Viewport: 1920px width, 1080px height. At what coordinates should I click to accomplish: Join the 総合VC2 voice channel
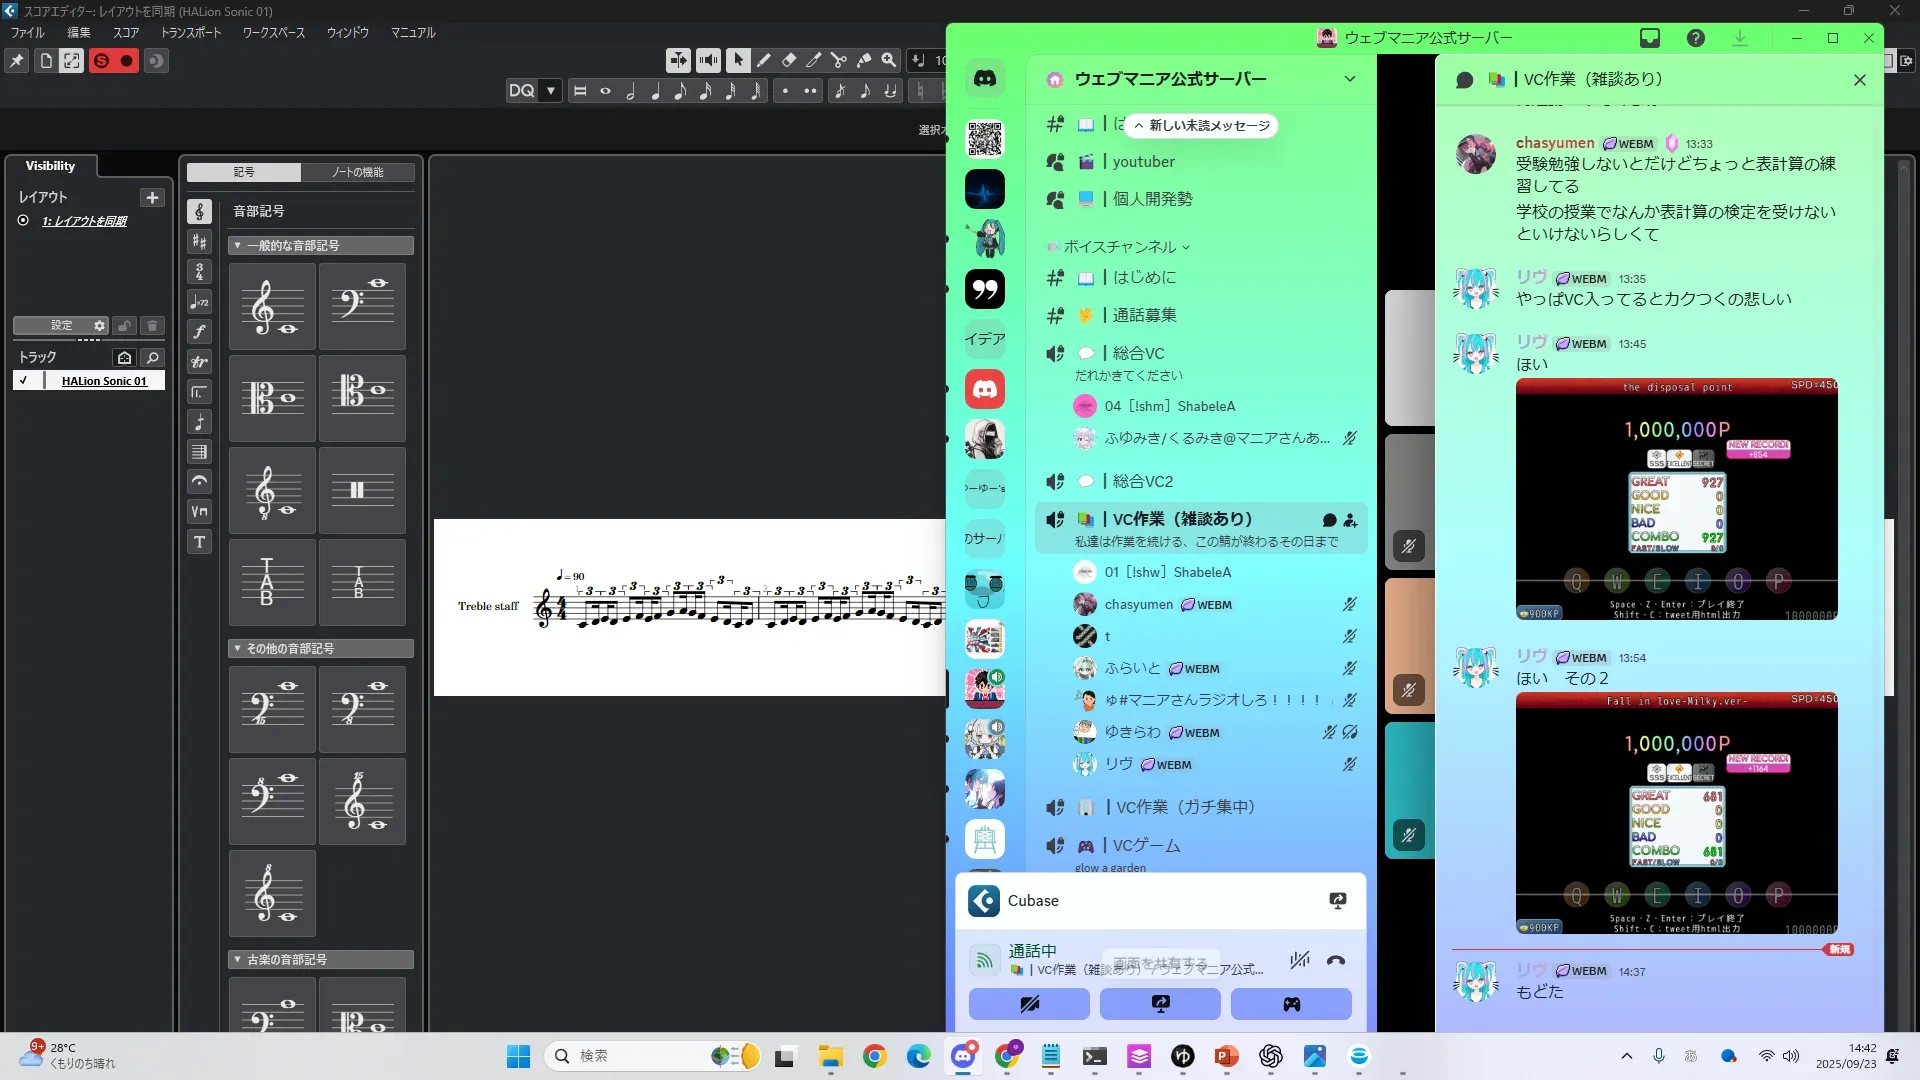coord(1143,481)
